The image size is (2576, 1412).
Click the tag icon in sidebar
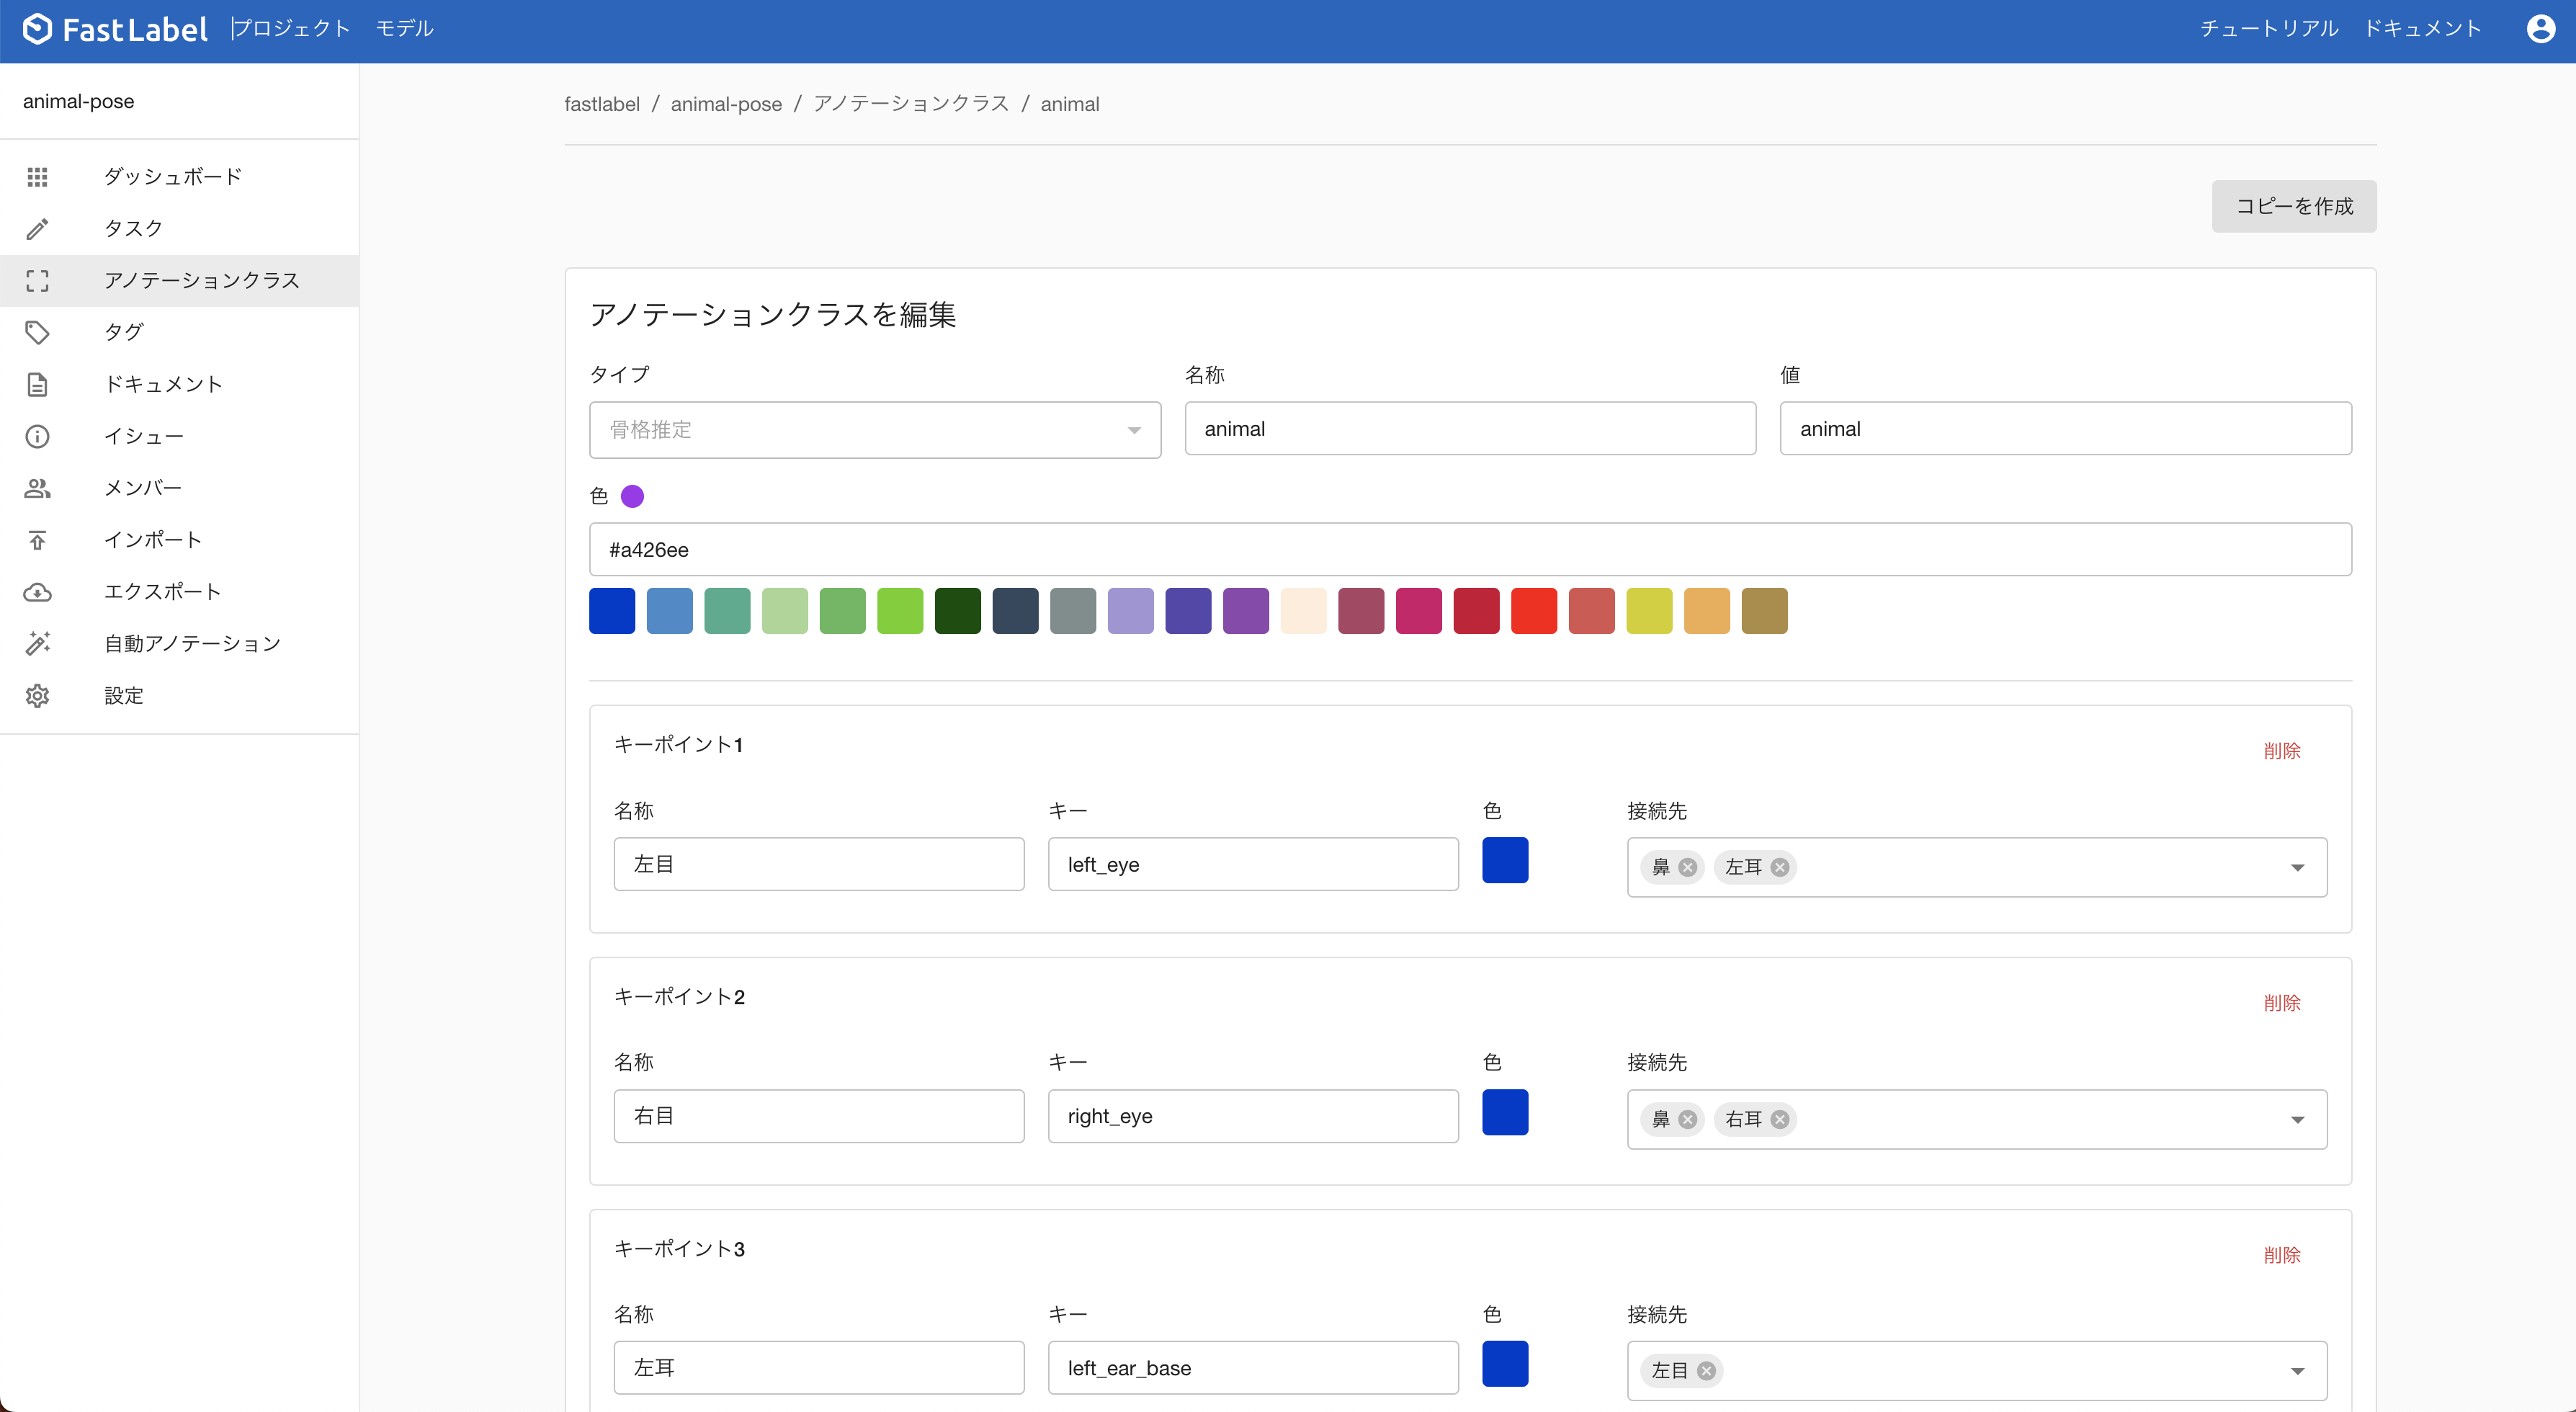tap(37, 332)
